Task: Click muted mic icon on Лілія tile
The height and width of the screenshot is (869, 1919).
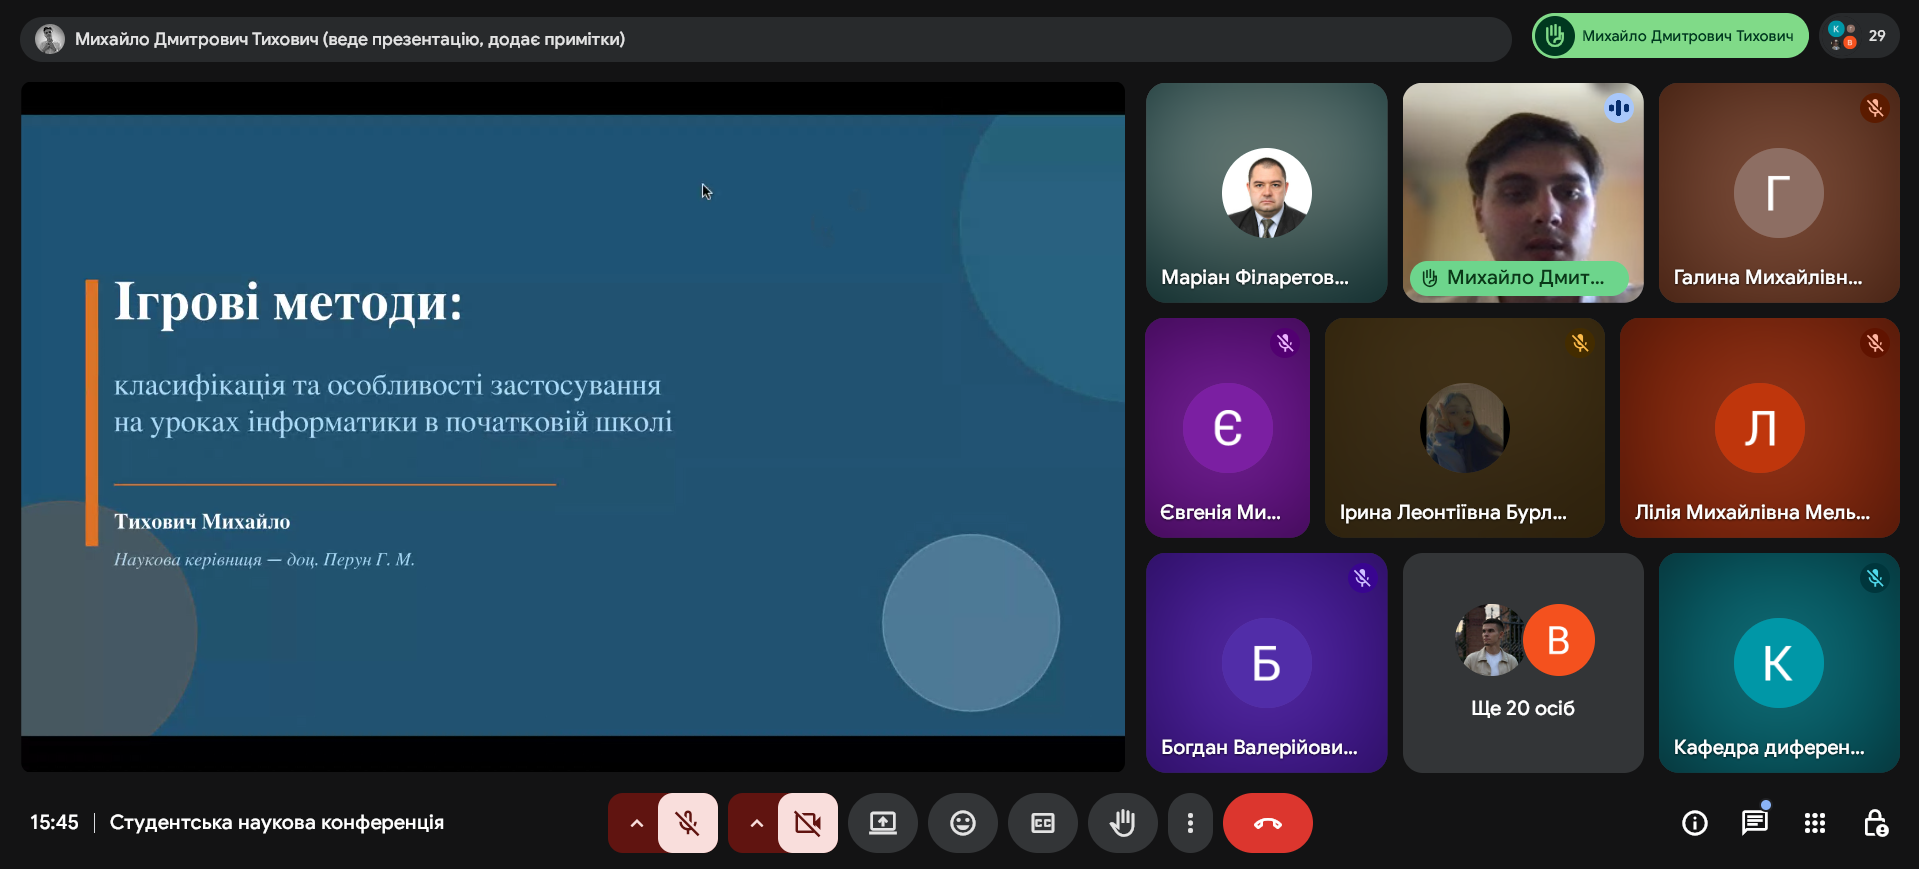Action: tap(1875, 343)
